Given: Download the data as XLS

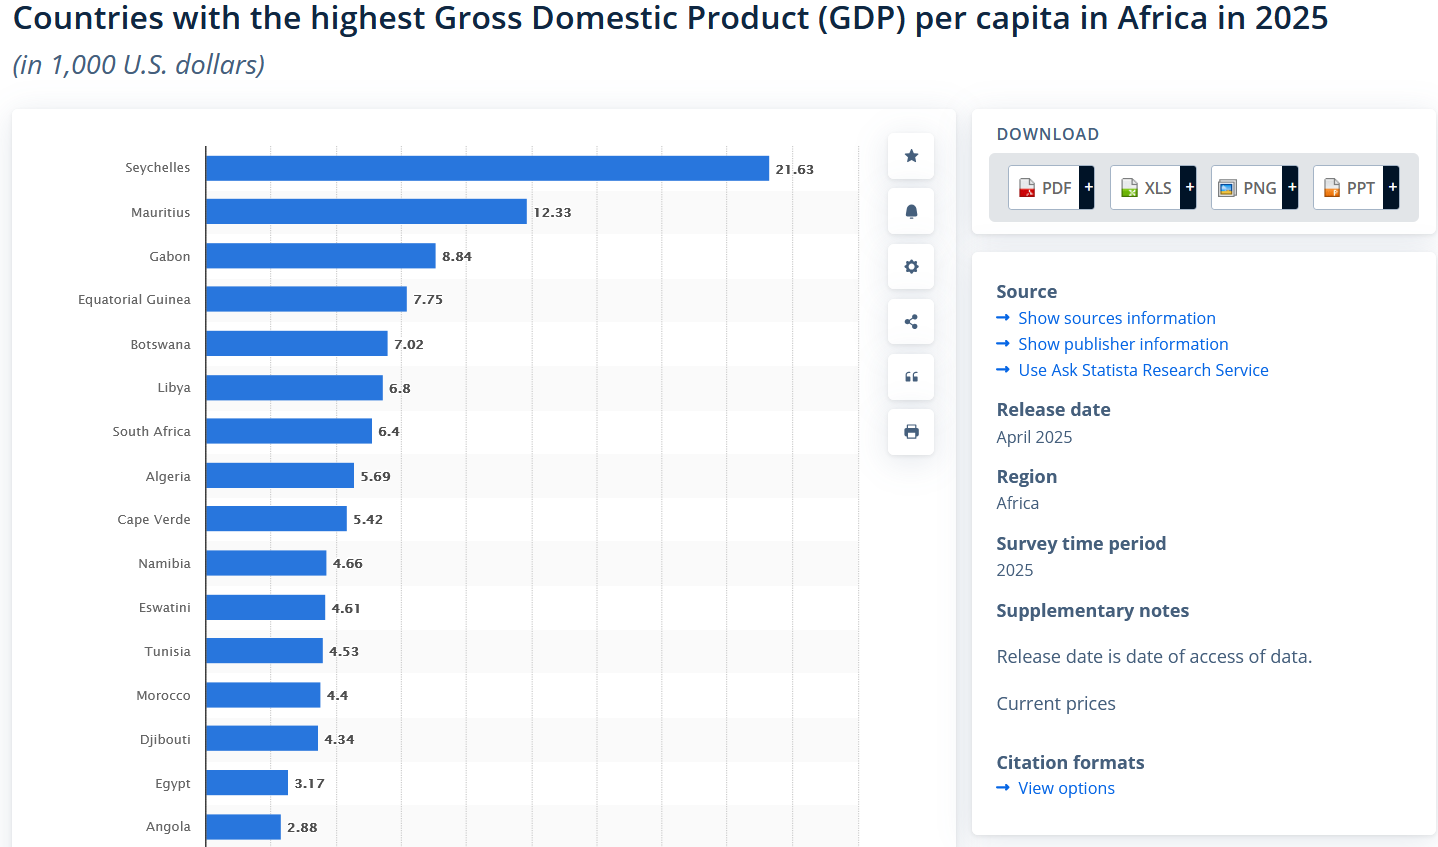Looking at the screenshot, I should 1146,188.
